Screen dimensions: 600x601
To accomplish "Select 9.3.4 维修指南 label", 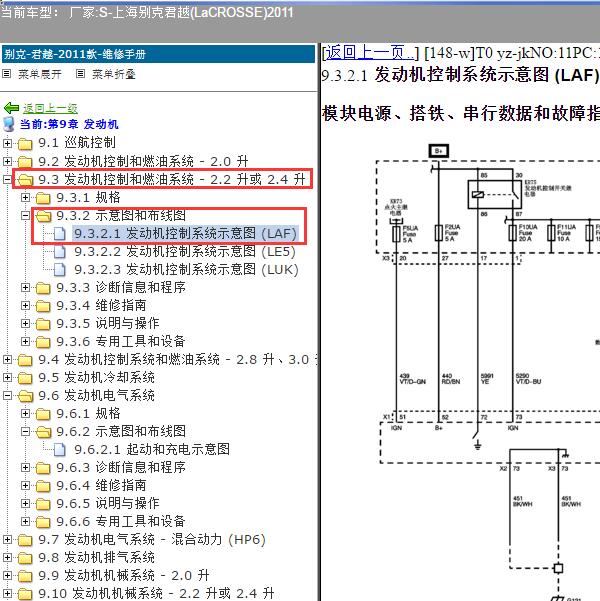I will point(101,305).
